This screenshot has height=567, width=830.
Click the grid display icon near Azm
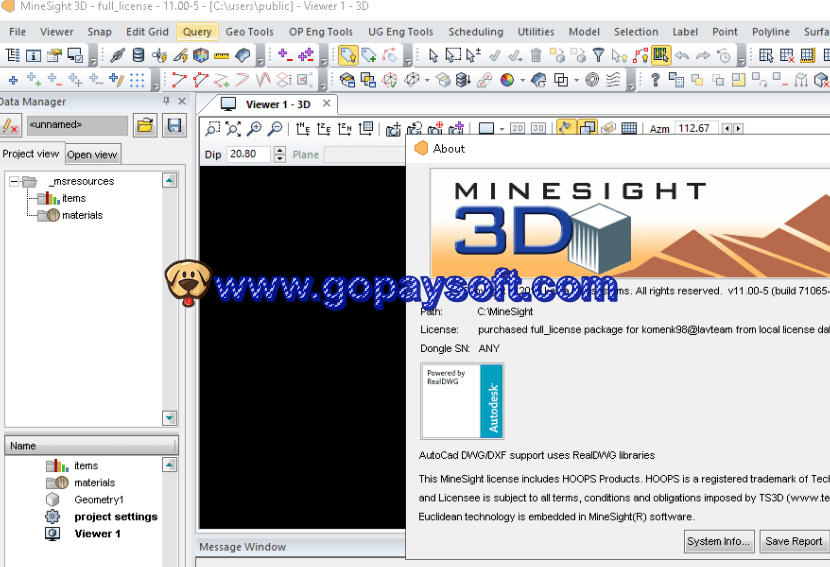629,128
